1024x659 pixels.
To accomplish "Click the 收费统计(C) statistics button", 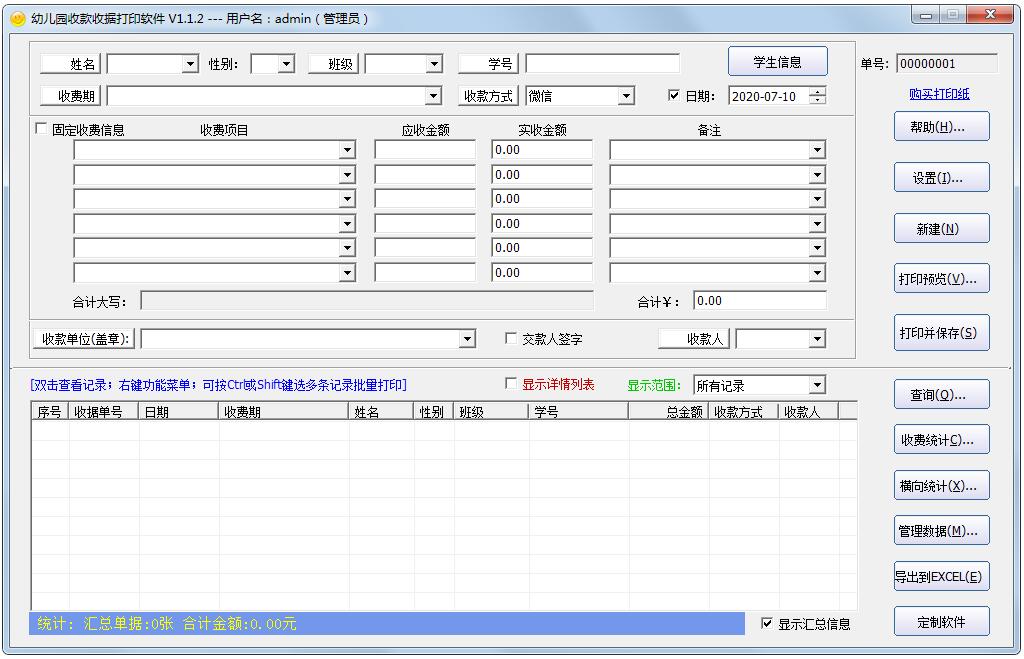I will tap(940, 439).
